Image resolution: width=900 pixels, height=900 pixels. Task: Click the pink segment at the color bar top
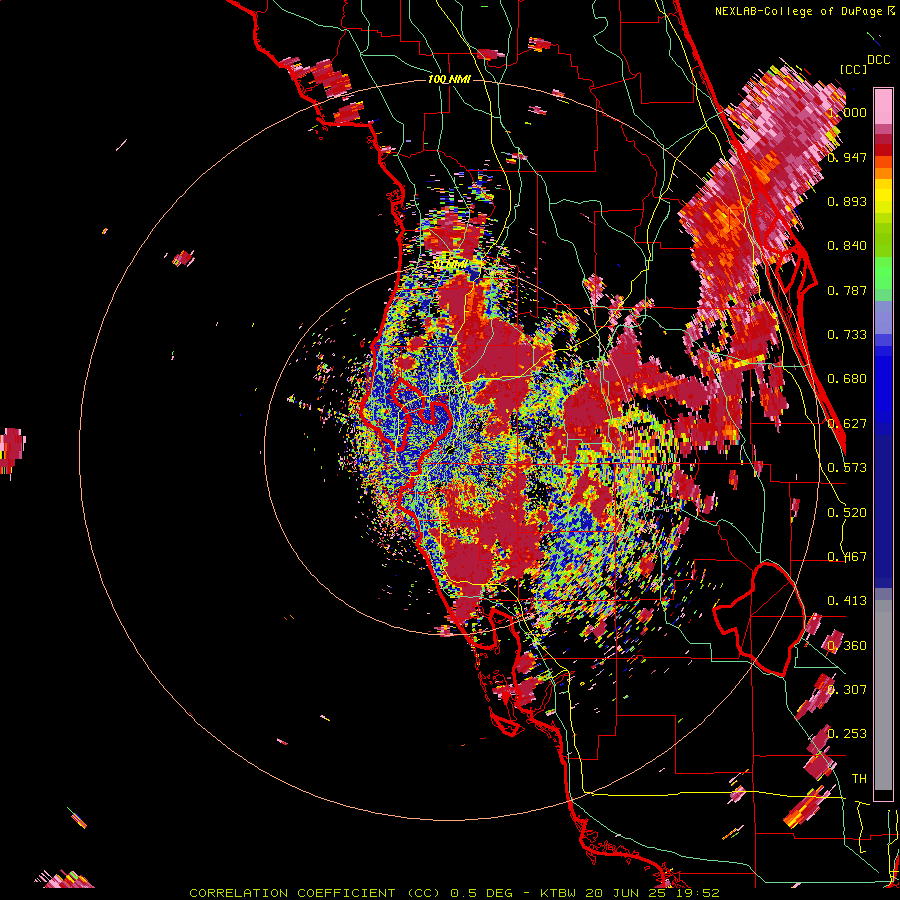[x=883, y=107]
